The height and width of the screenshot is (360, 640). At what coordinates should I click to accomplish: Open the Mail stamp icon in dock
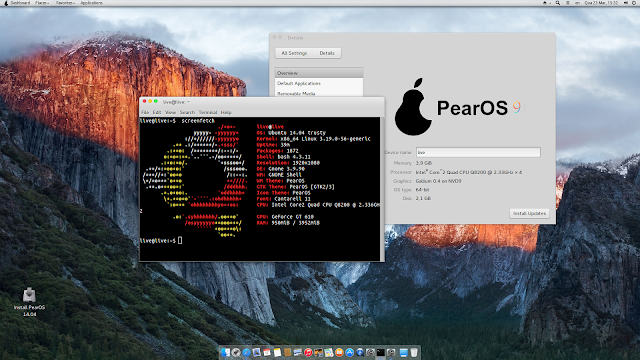[x=257, y=353]
